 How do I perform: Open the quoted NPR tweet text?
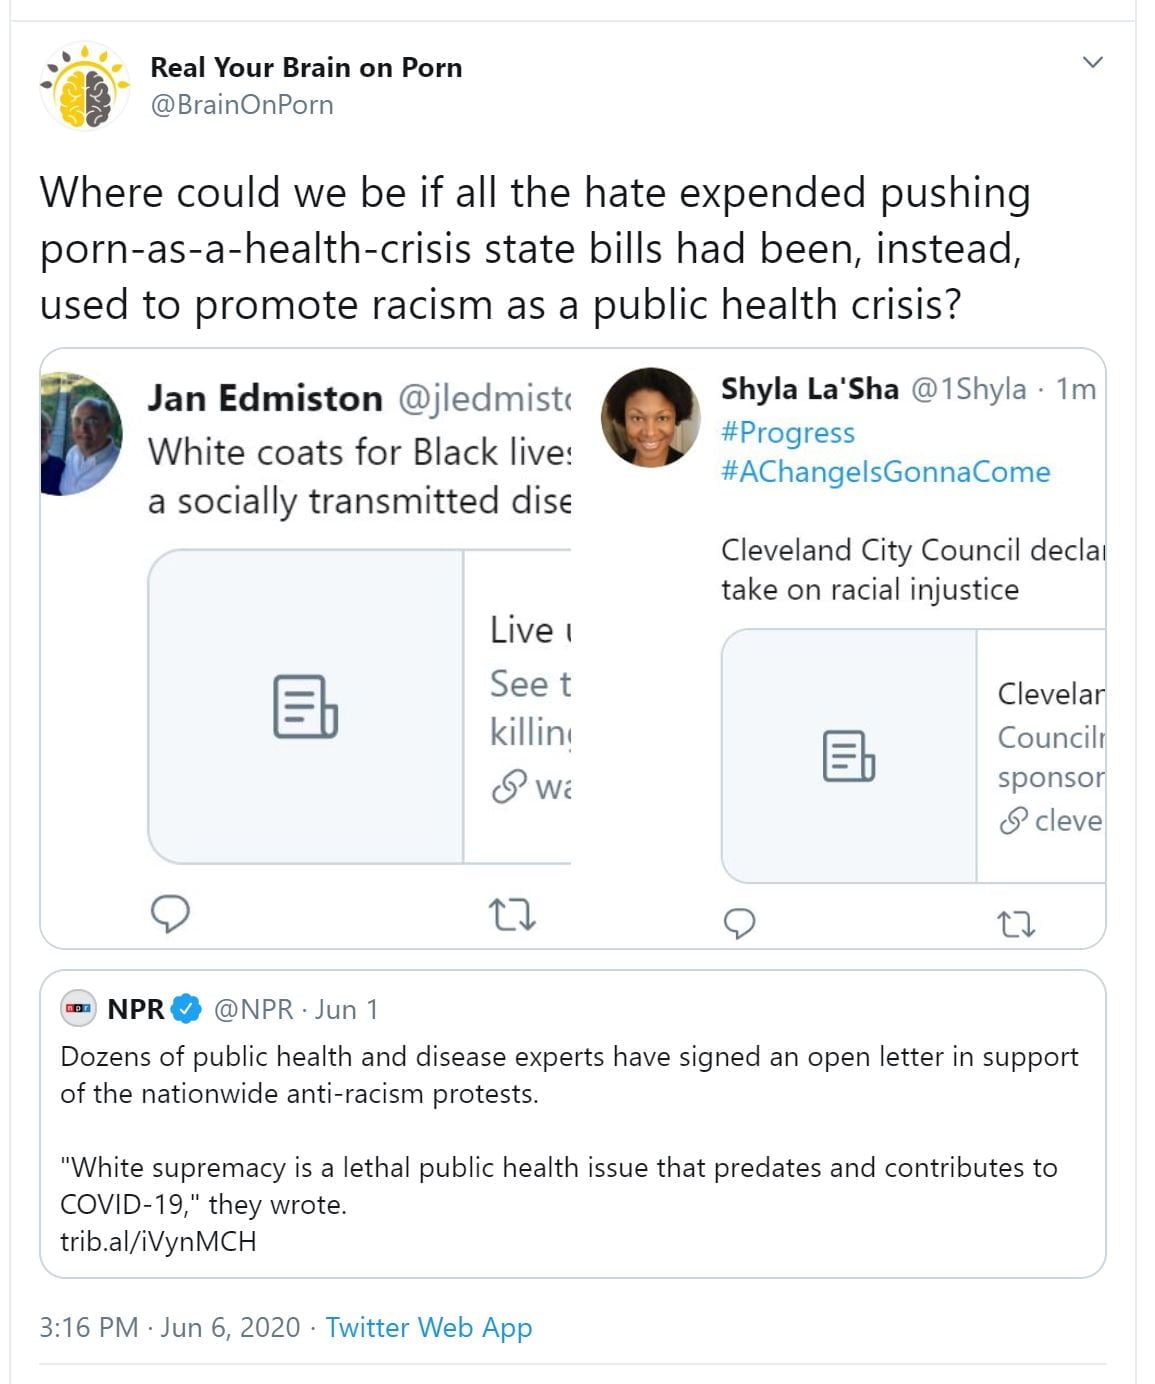tap(568, 1075)
